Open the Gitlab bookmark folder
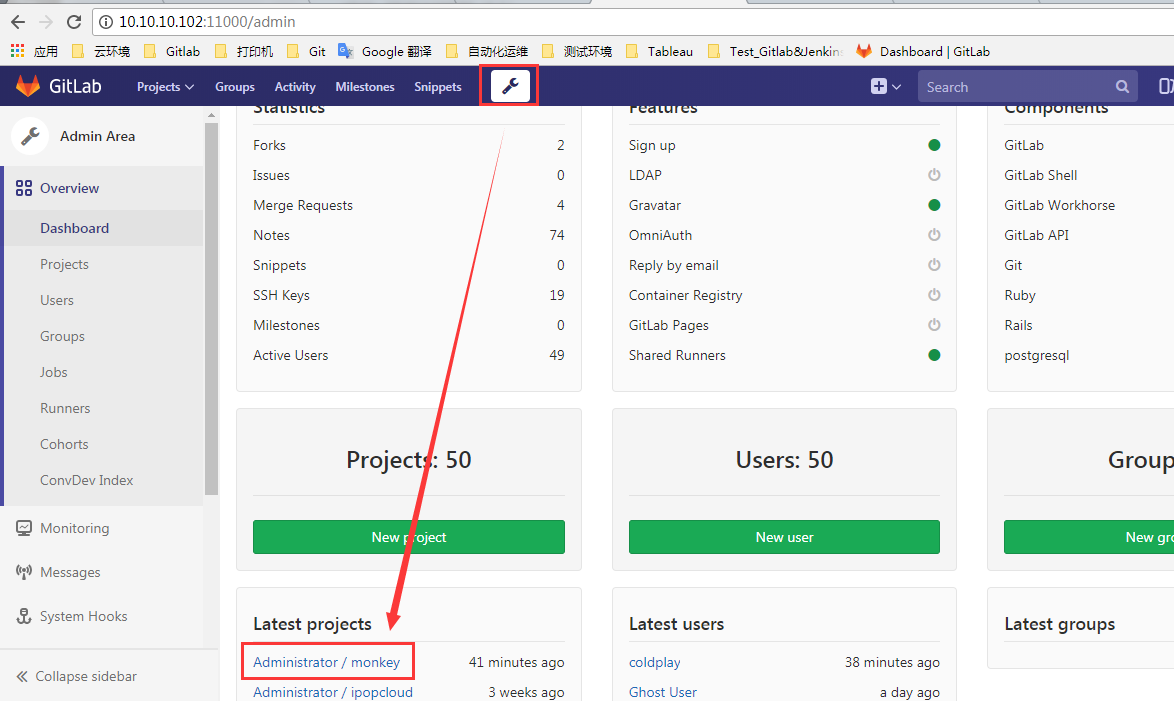The height and width of the screenshot is (701, 1174). pos(172,51)
